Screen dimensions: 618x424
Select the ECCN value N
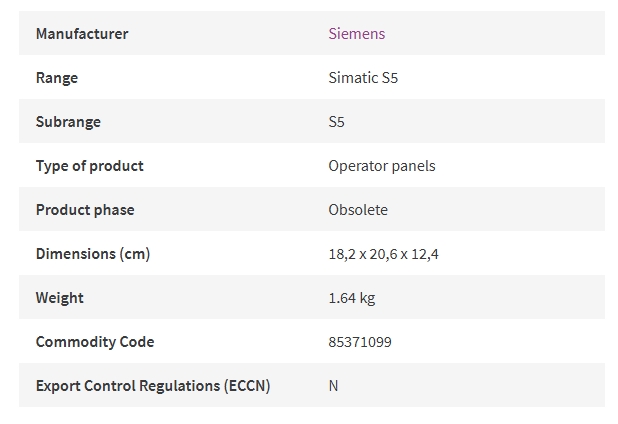click(333, 386)
